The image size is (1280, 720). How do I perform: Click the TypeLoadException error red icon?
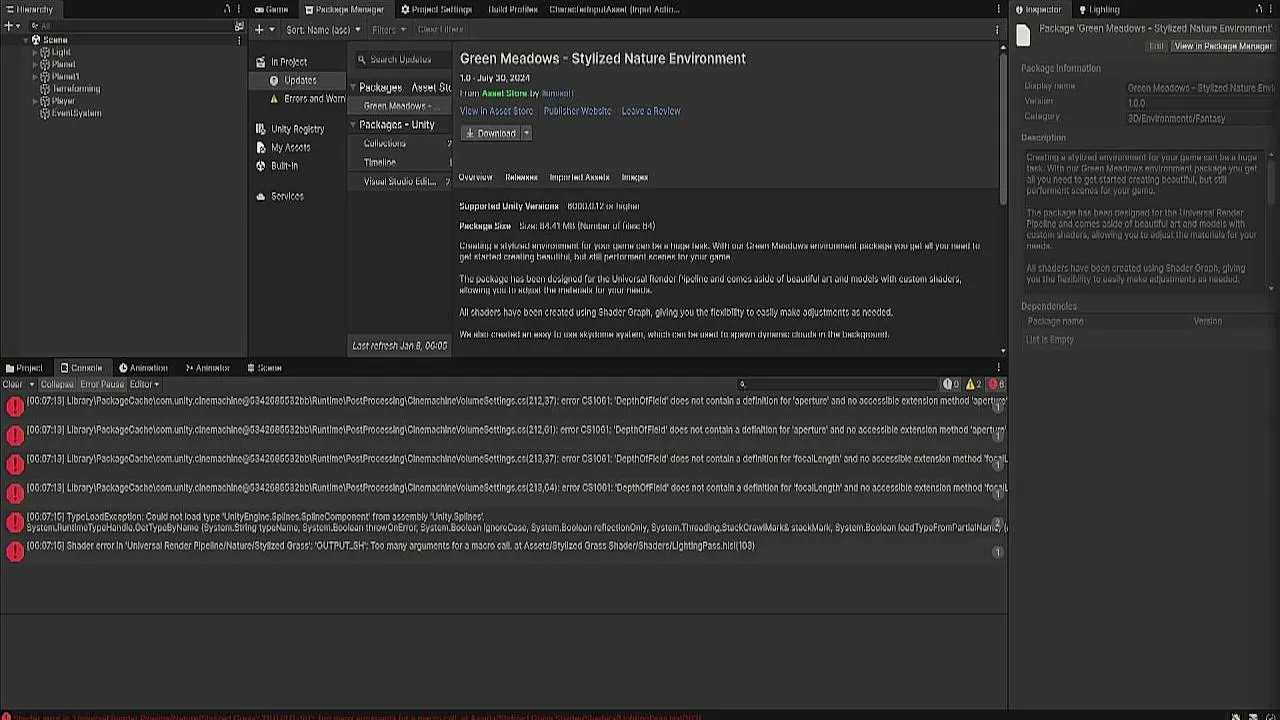[15, 522]
